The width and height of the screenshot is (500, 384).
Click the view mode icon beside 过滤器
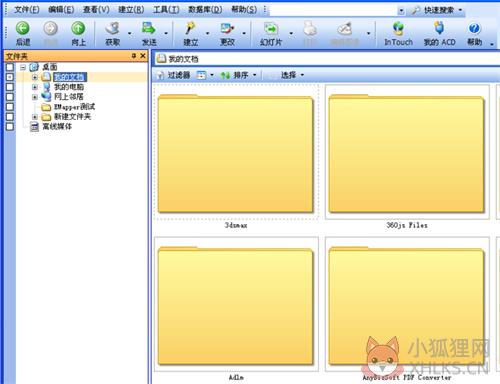(201, 75)
